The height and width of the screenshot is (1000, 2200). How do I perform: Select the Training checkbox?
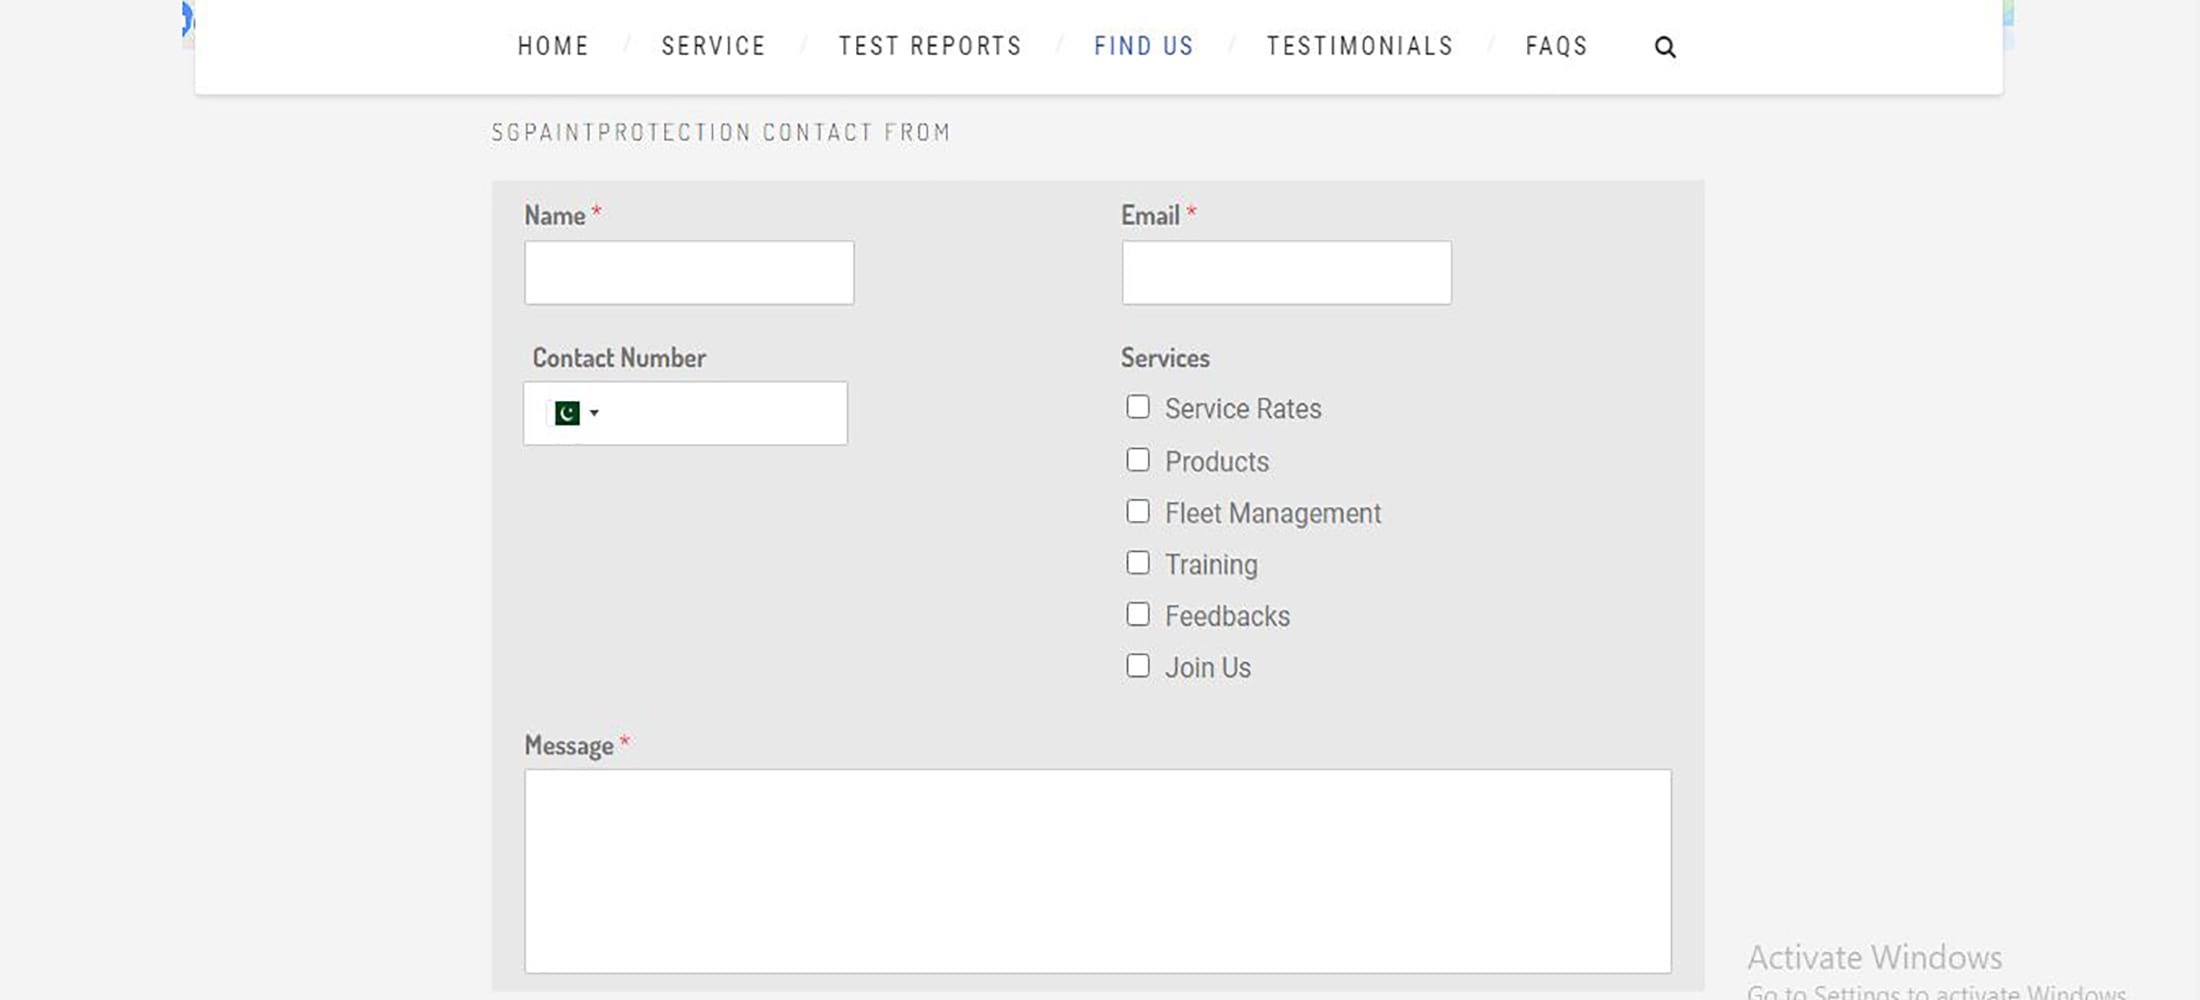tap(1137, 563)
